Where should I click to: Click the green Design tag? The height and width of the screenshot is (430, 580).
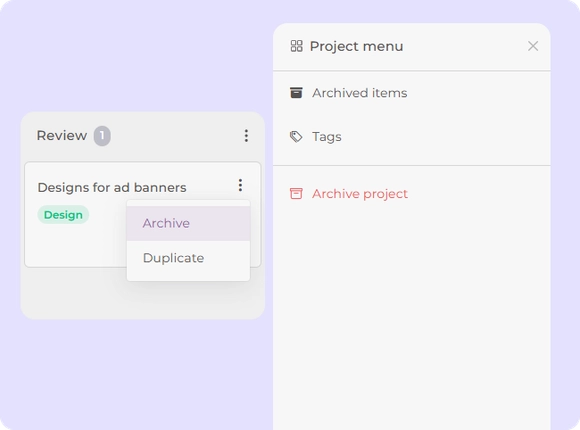coord(63,215)
